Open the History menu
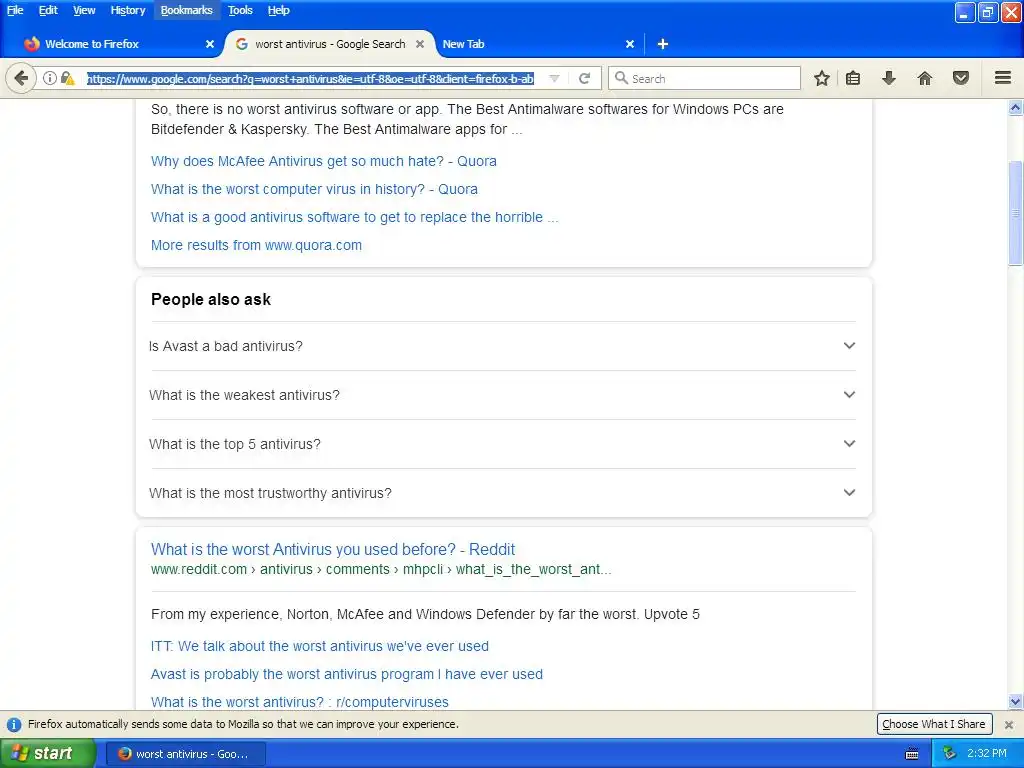The height and width of the screenshot is (768, 1024). tap(128, 10)
